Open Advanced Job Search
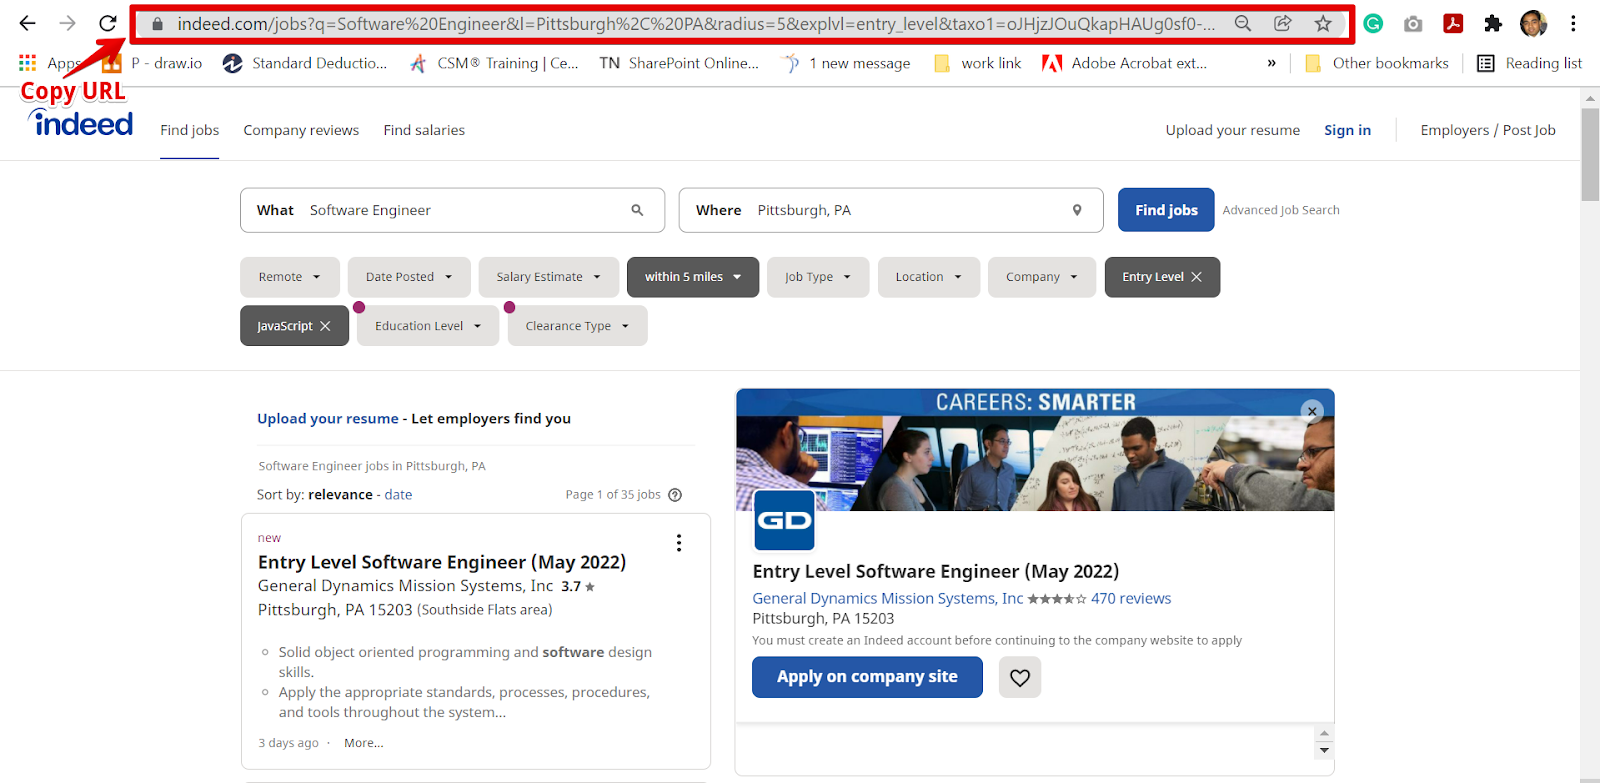 point(1281,210)
